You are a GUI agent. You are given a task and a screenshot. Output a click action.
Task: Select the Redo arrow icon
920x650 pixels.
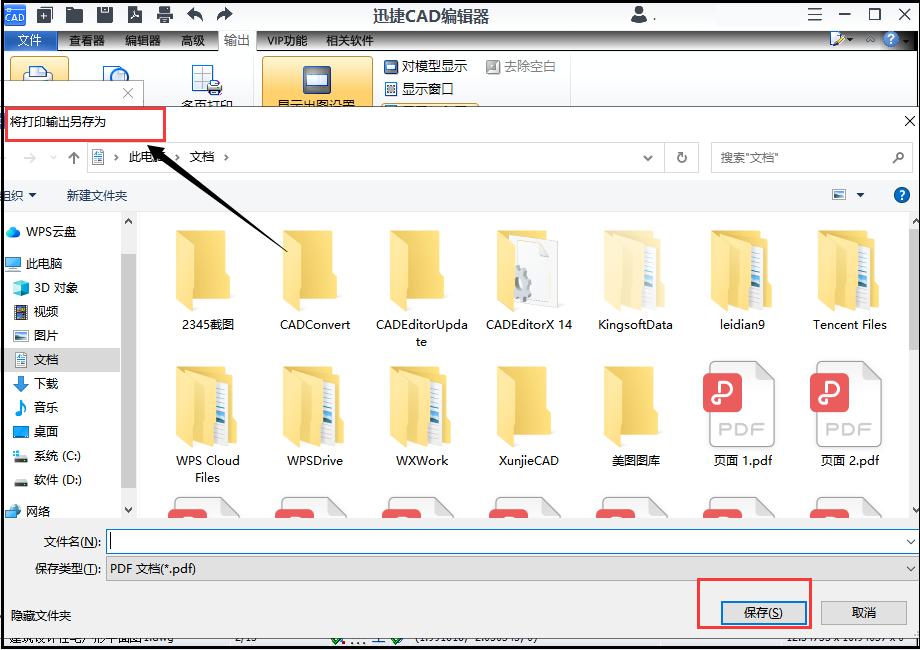pos(223,16)
